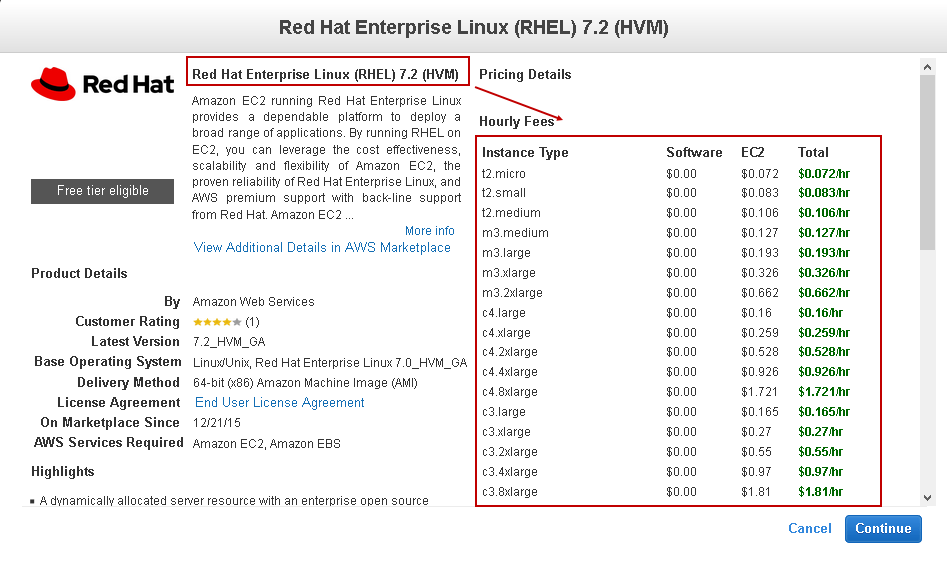Image resolution: width=947 pixels, height=569 pixels.
Task: Select the c3.8xlarge instance row label
Action: [x=510, y=492]
